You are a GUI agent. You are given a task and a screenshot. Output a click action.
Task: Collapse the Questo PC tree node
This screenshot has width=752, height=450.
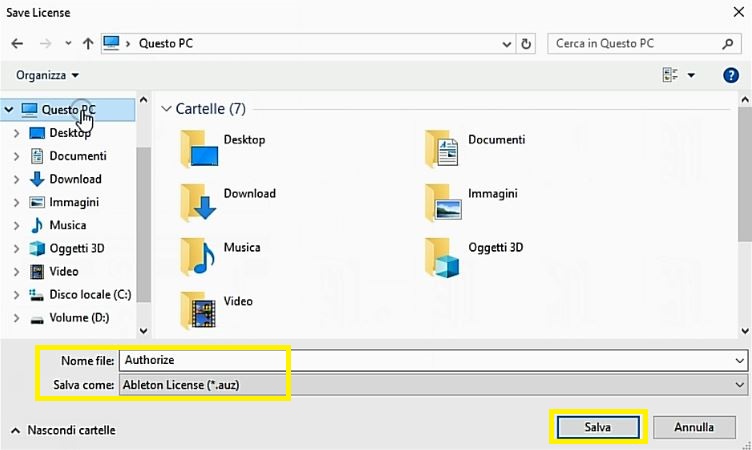(9, 110)
